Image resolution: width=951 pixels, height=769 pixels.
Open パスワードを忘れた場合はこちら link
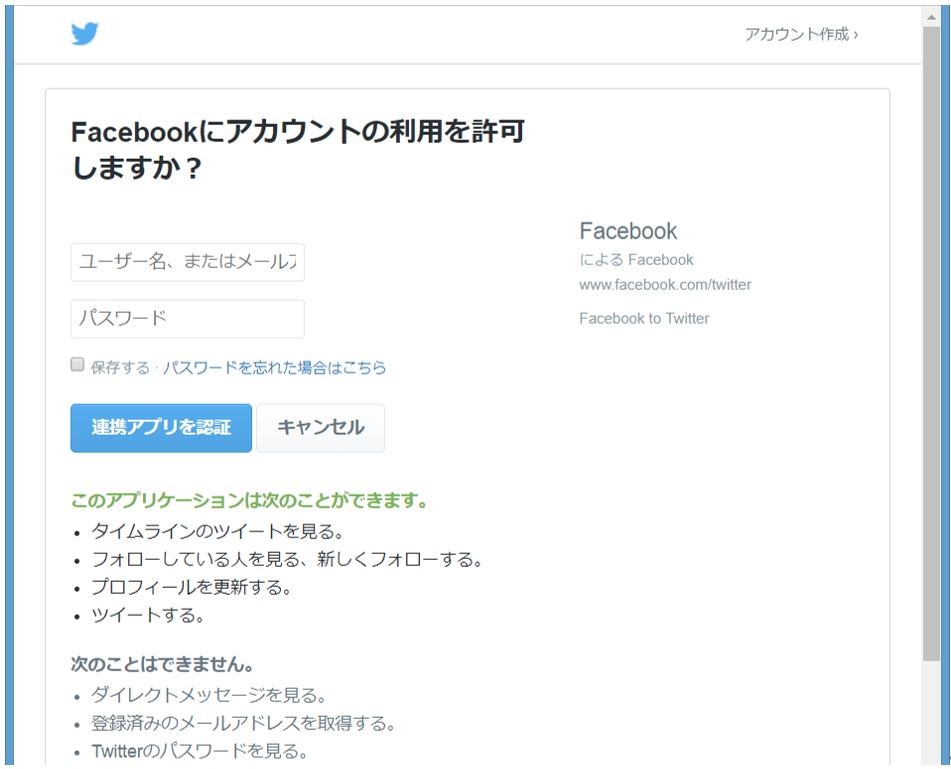click(274, 368)
